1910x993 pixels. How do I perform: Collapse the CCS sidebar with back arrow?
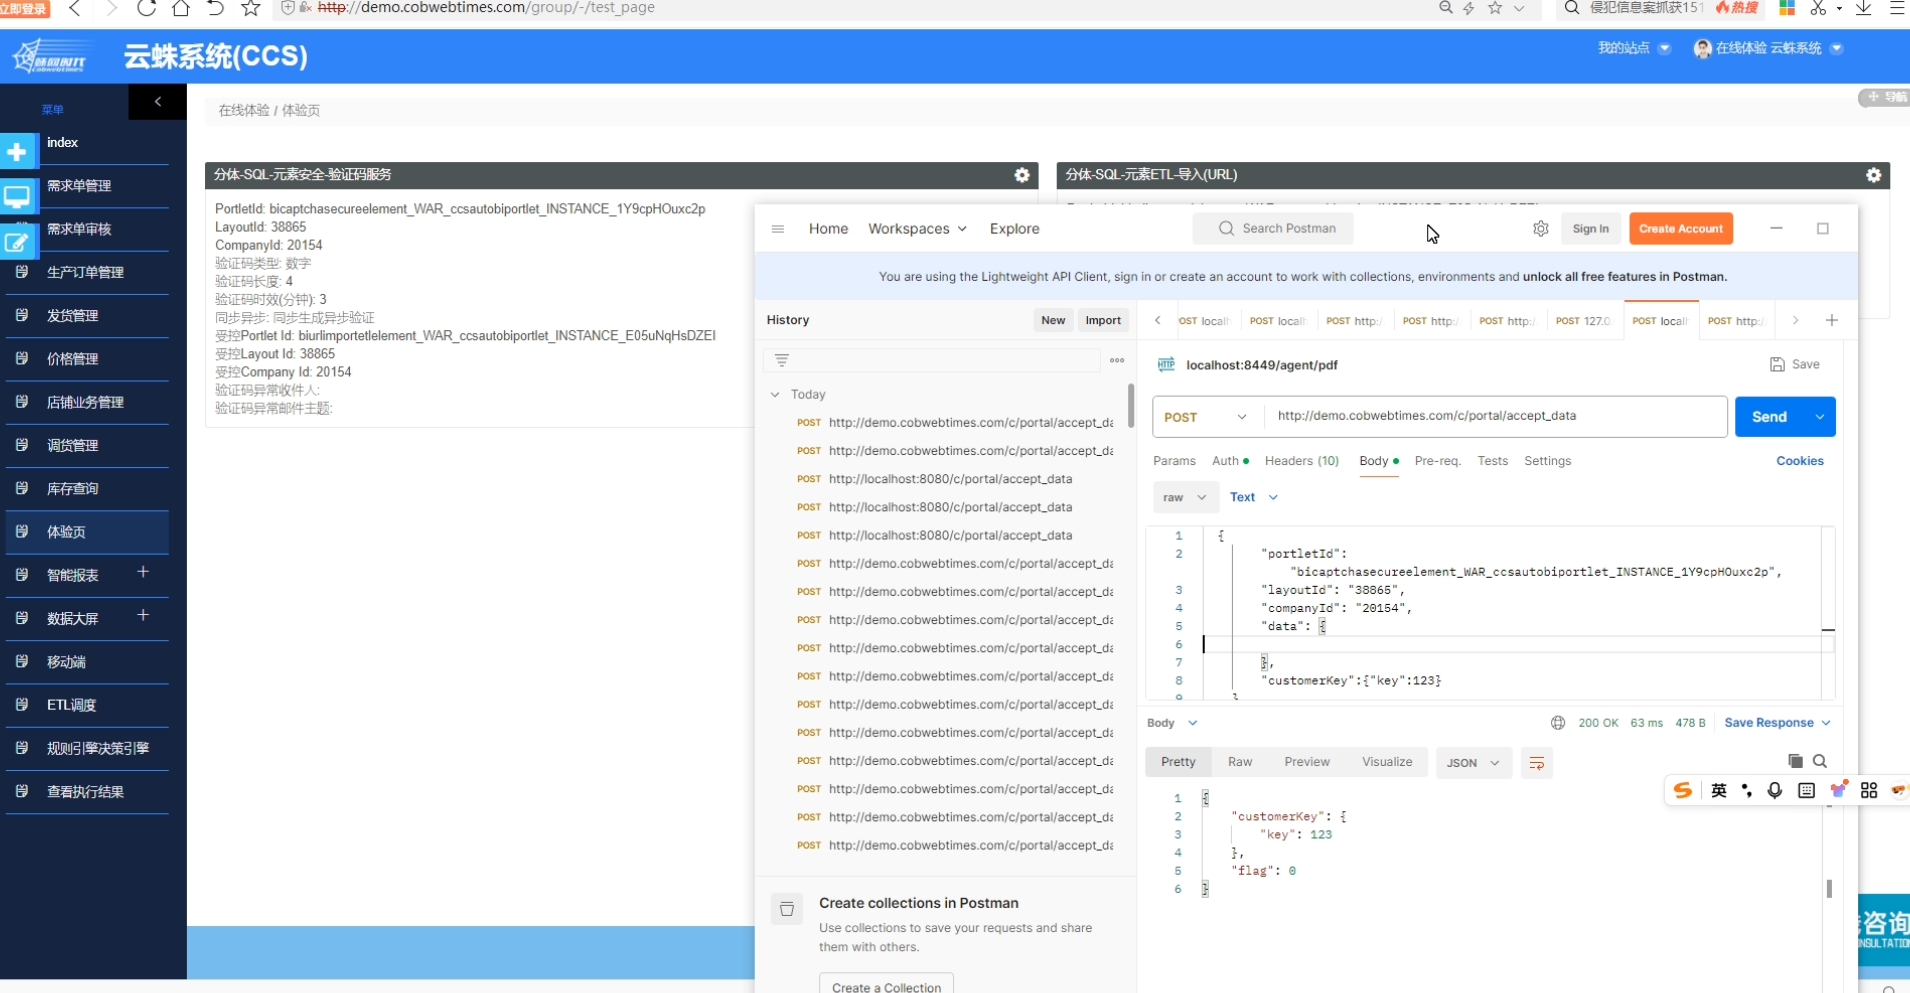pyautogui.click(x=157, y=102)
